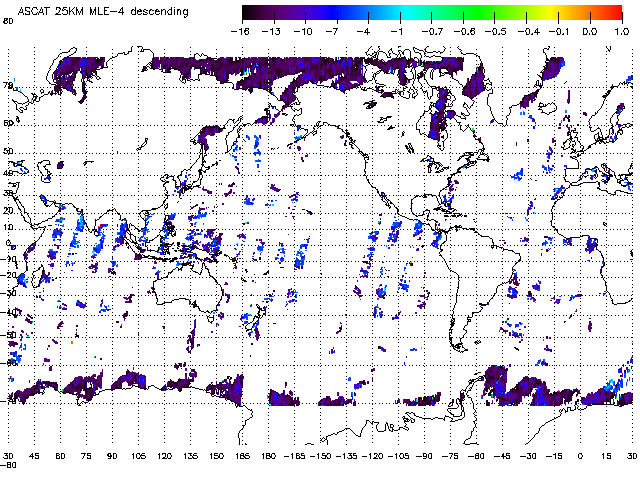The width and height of the screenshot is (640, 480).
Task: Click the 135 longitude axis label
Action: point(190,456)
